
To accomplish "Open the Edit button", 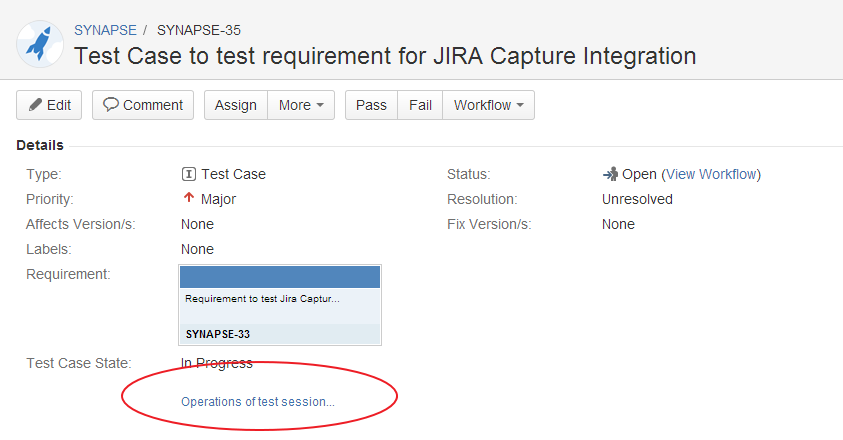I will [49, 105].
